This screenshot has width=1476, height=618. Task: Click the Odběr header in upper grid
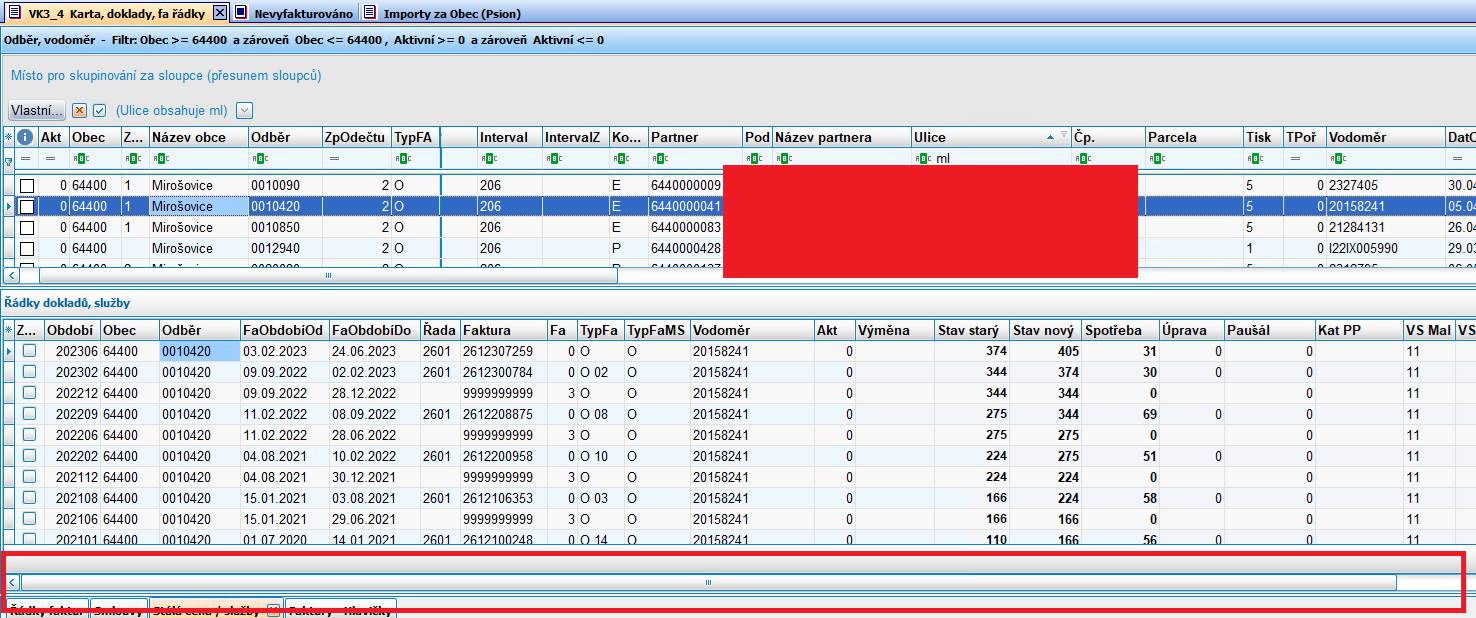(x=285, y=137)
